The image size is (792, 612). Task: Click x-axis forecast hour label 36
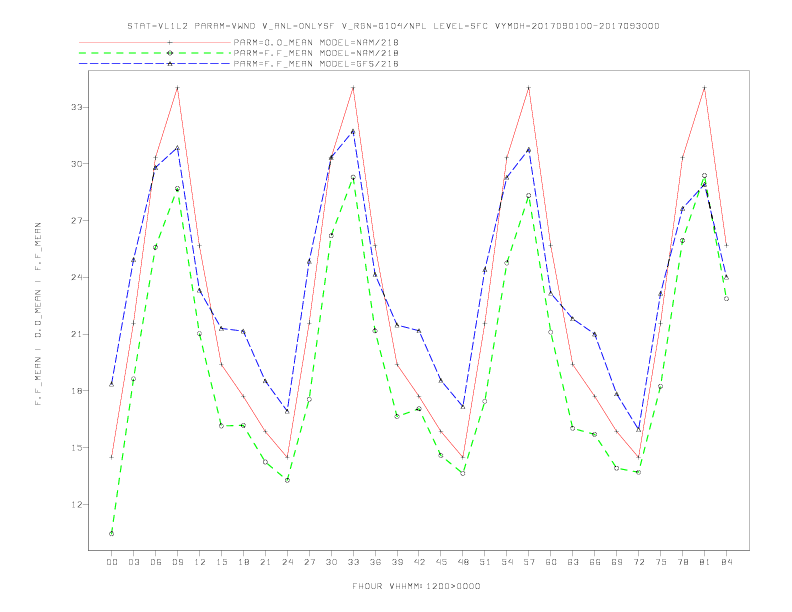click(375, 562)
